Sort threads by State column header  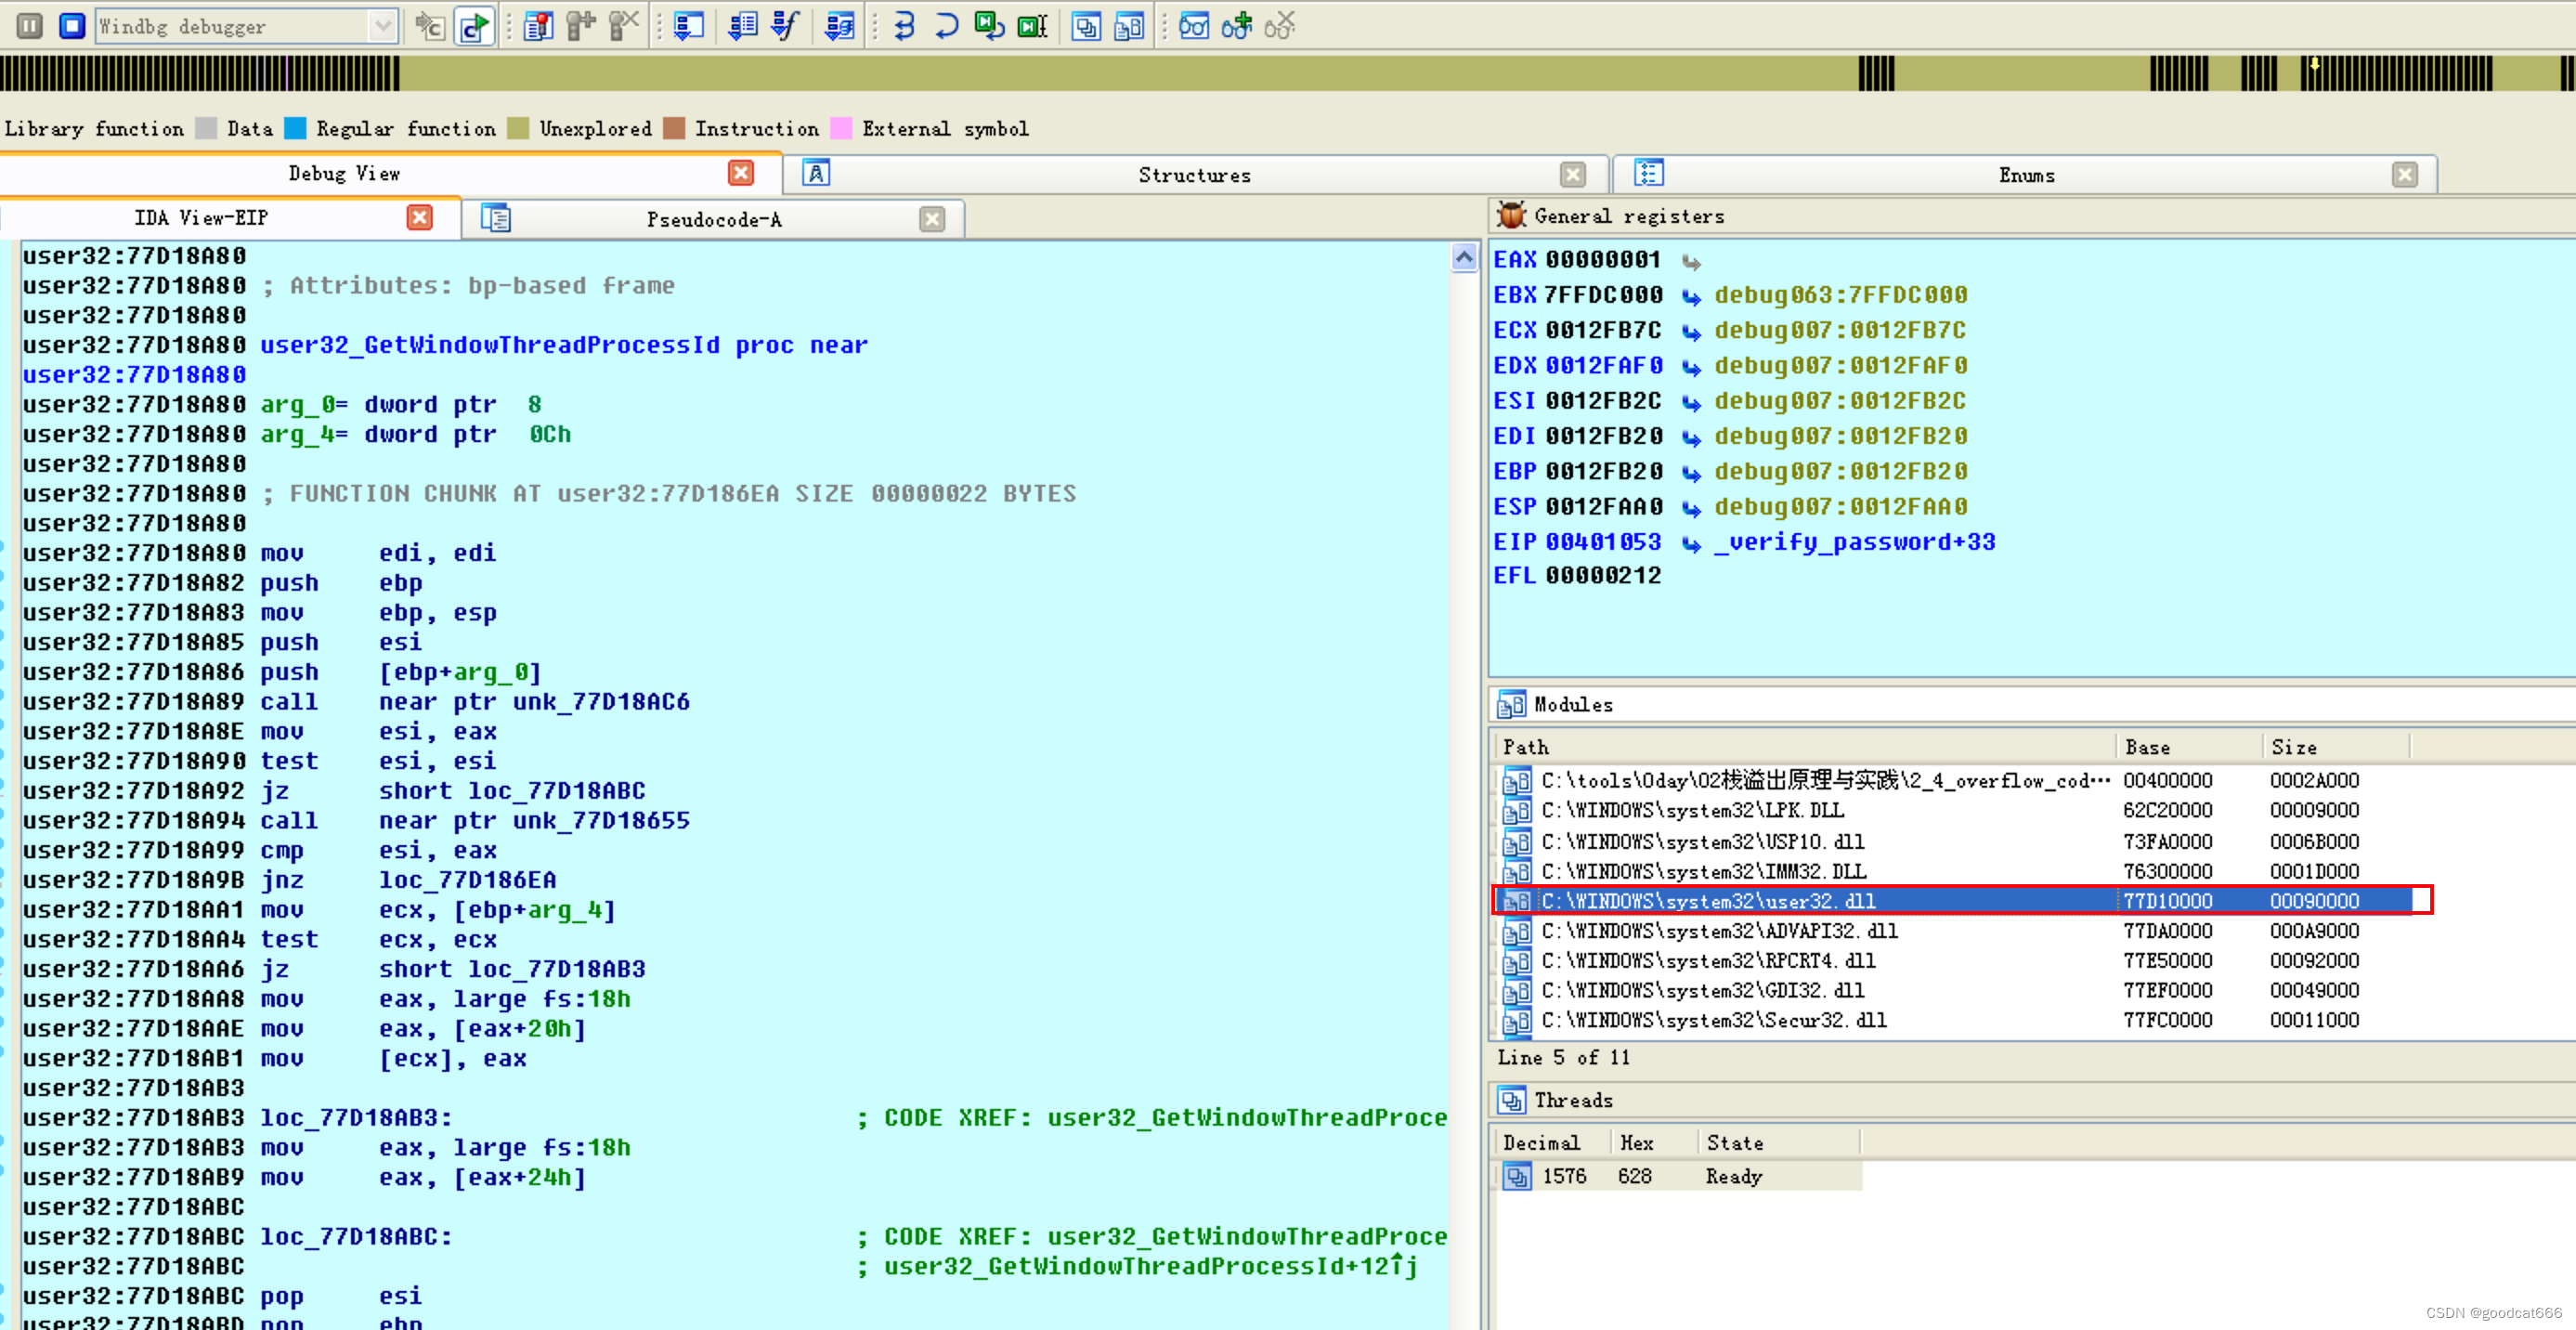pos(1778,1143)
